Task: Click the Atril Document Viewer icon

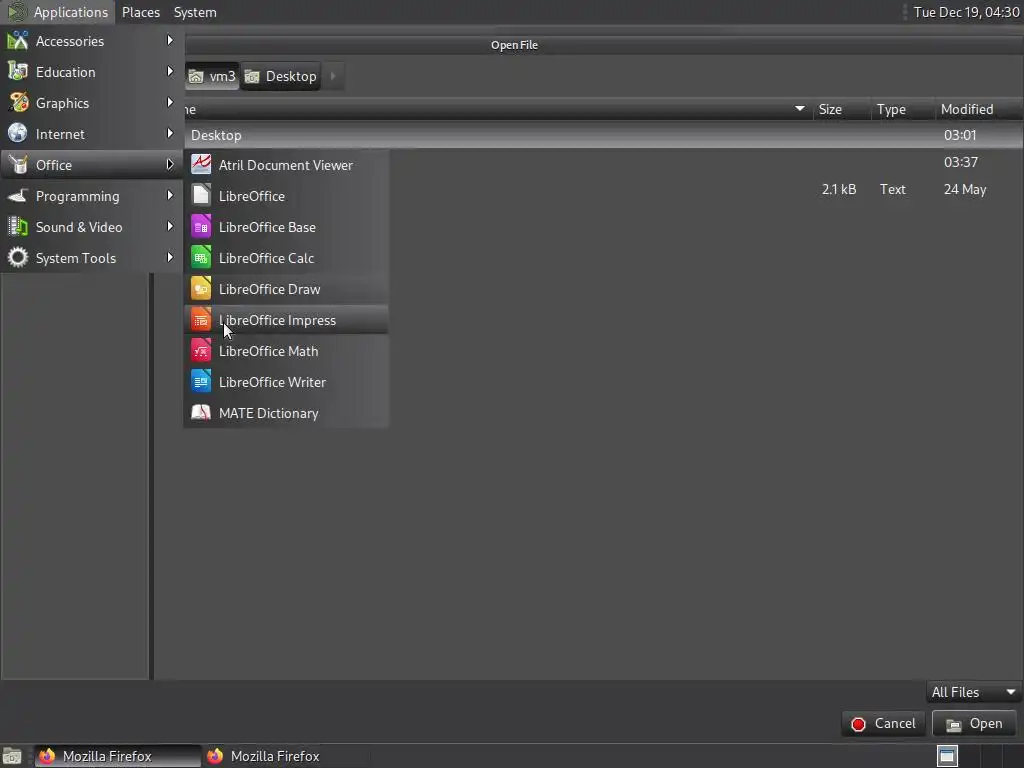Action: click(x=200, y=165)
